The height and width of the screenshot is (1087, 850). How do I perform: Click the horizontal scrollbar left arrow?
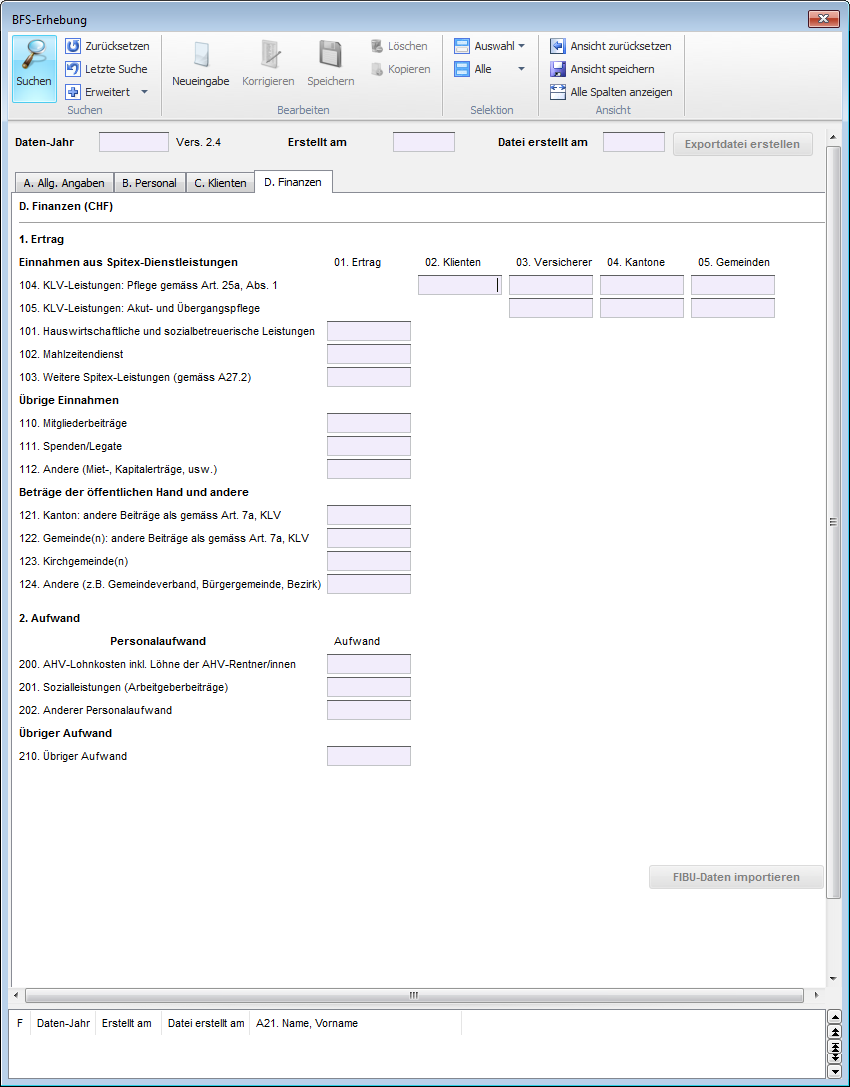[17, 995]
